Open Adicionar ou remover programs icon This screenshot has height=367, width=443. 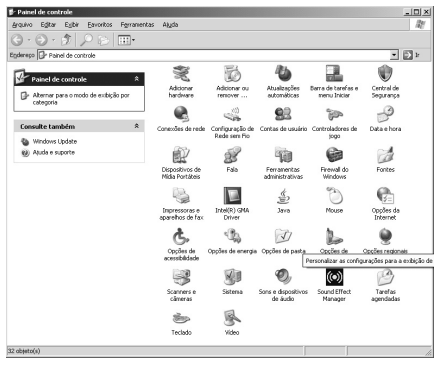pyautogui.click(x=232, y=74)
